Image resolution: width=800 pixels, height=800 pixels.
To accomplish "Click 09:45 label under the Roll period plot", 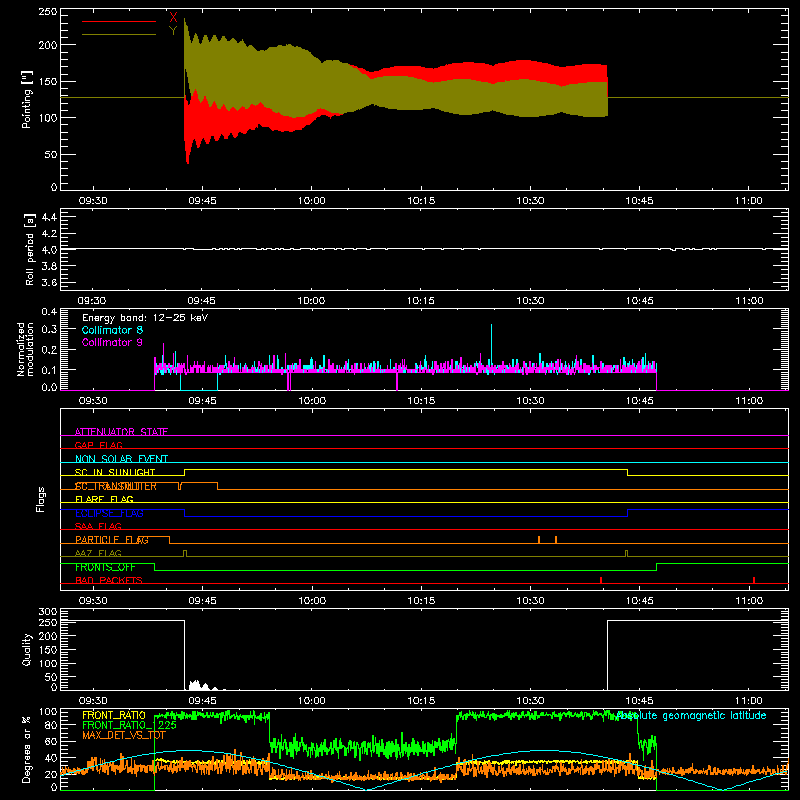I will click(x=202, y=301).
